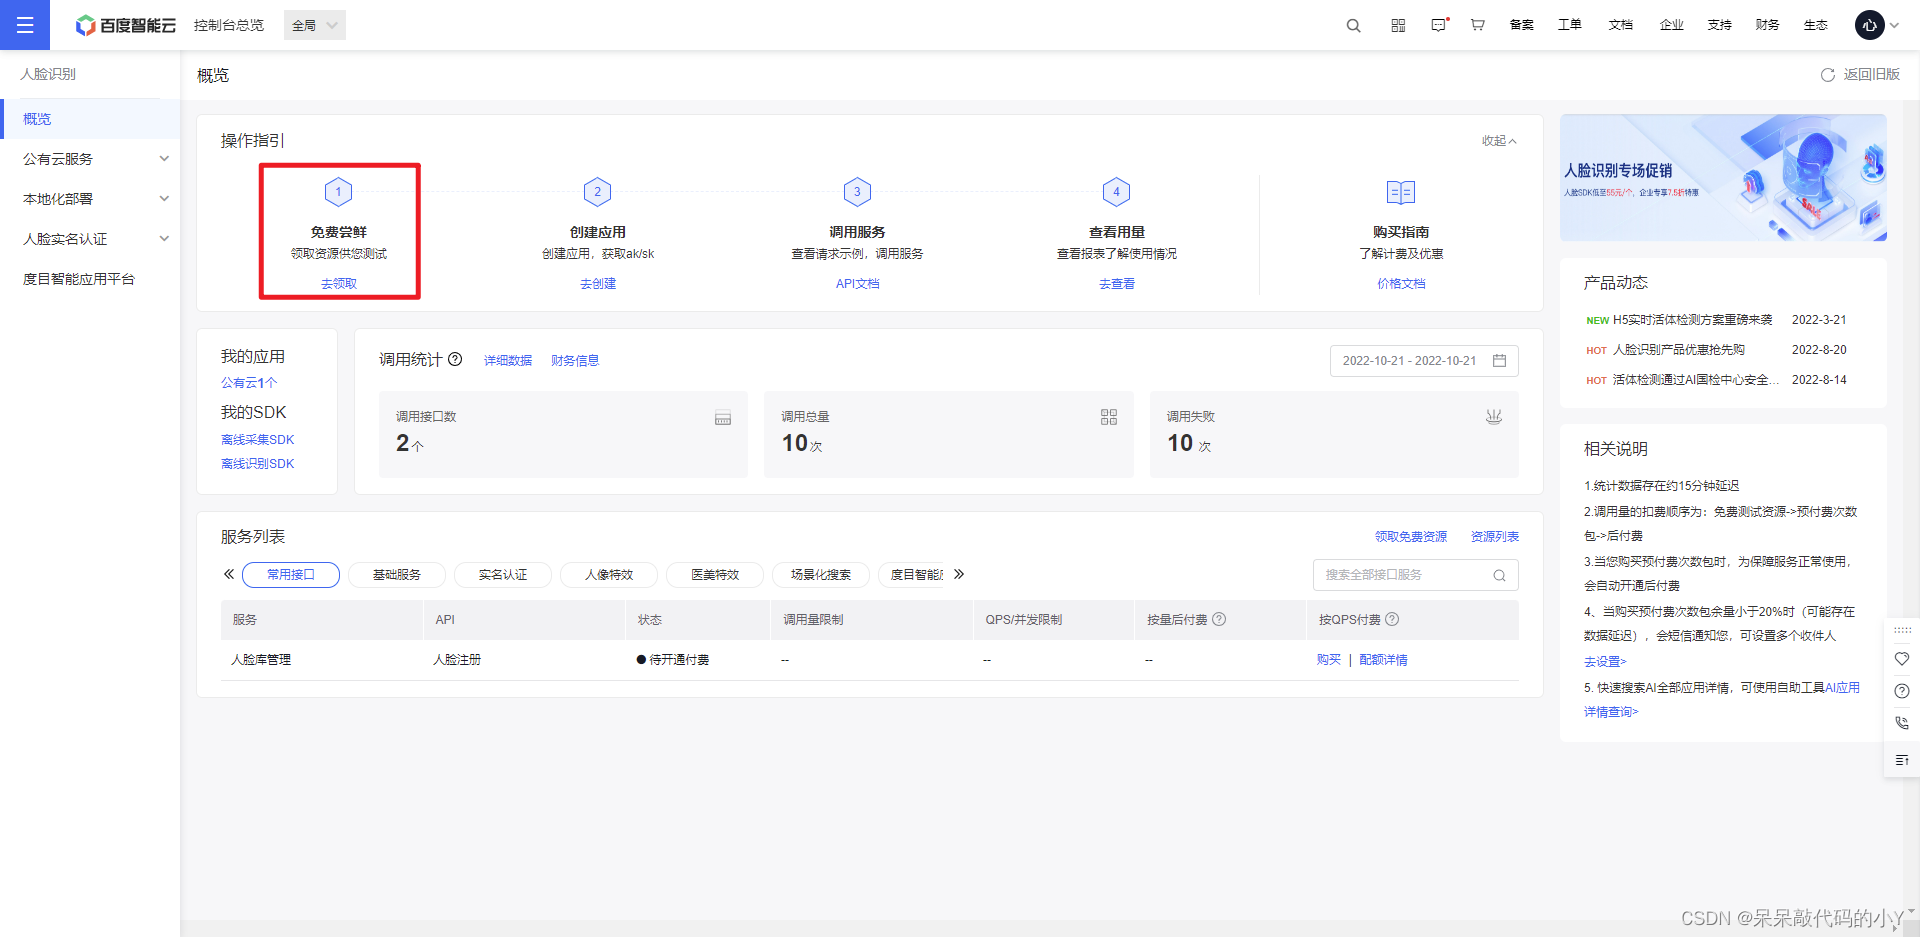Click the 去领取 link
Image resolution: width=1920 pixels, height=937 pixels.
click(x=339, y=284)
